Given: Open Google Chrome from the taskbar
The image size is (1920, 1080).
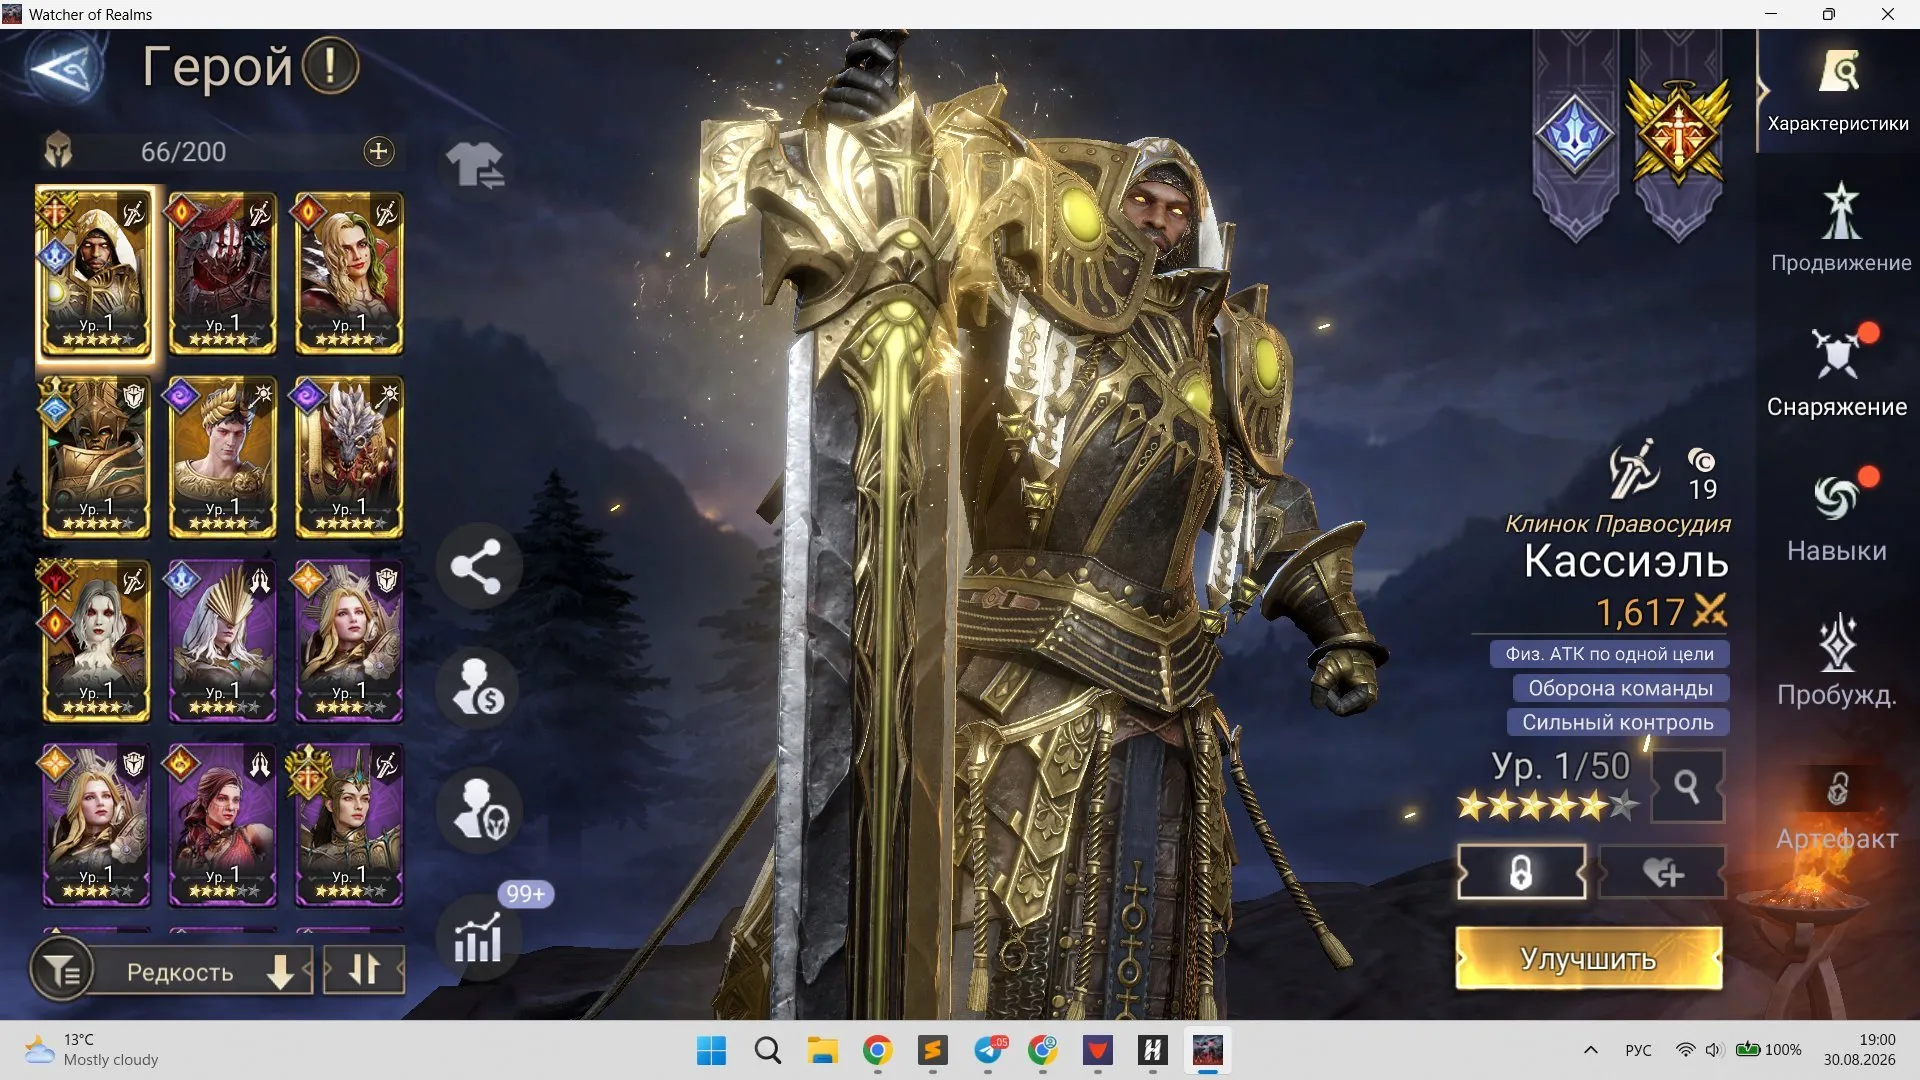Looking at the screenshot, I should (877, 1050).
